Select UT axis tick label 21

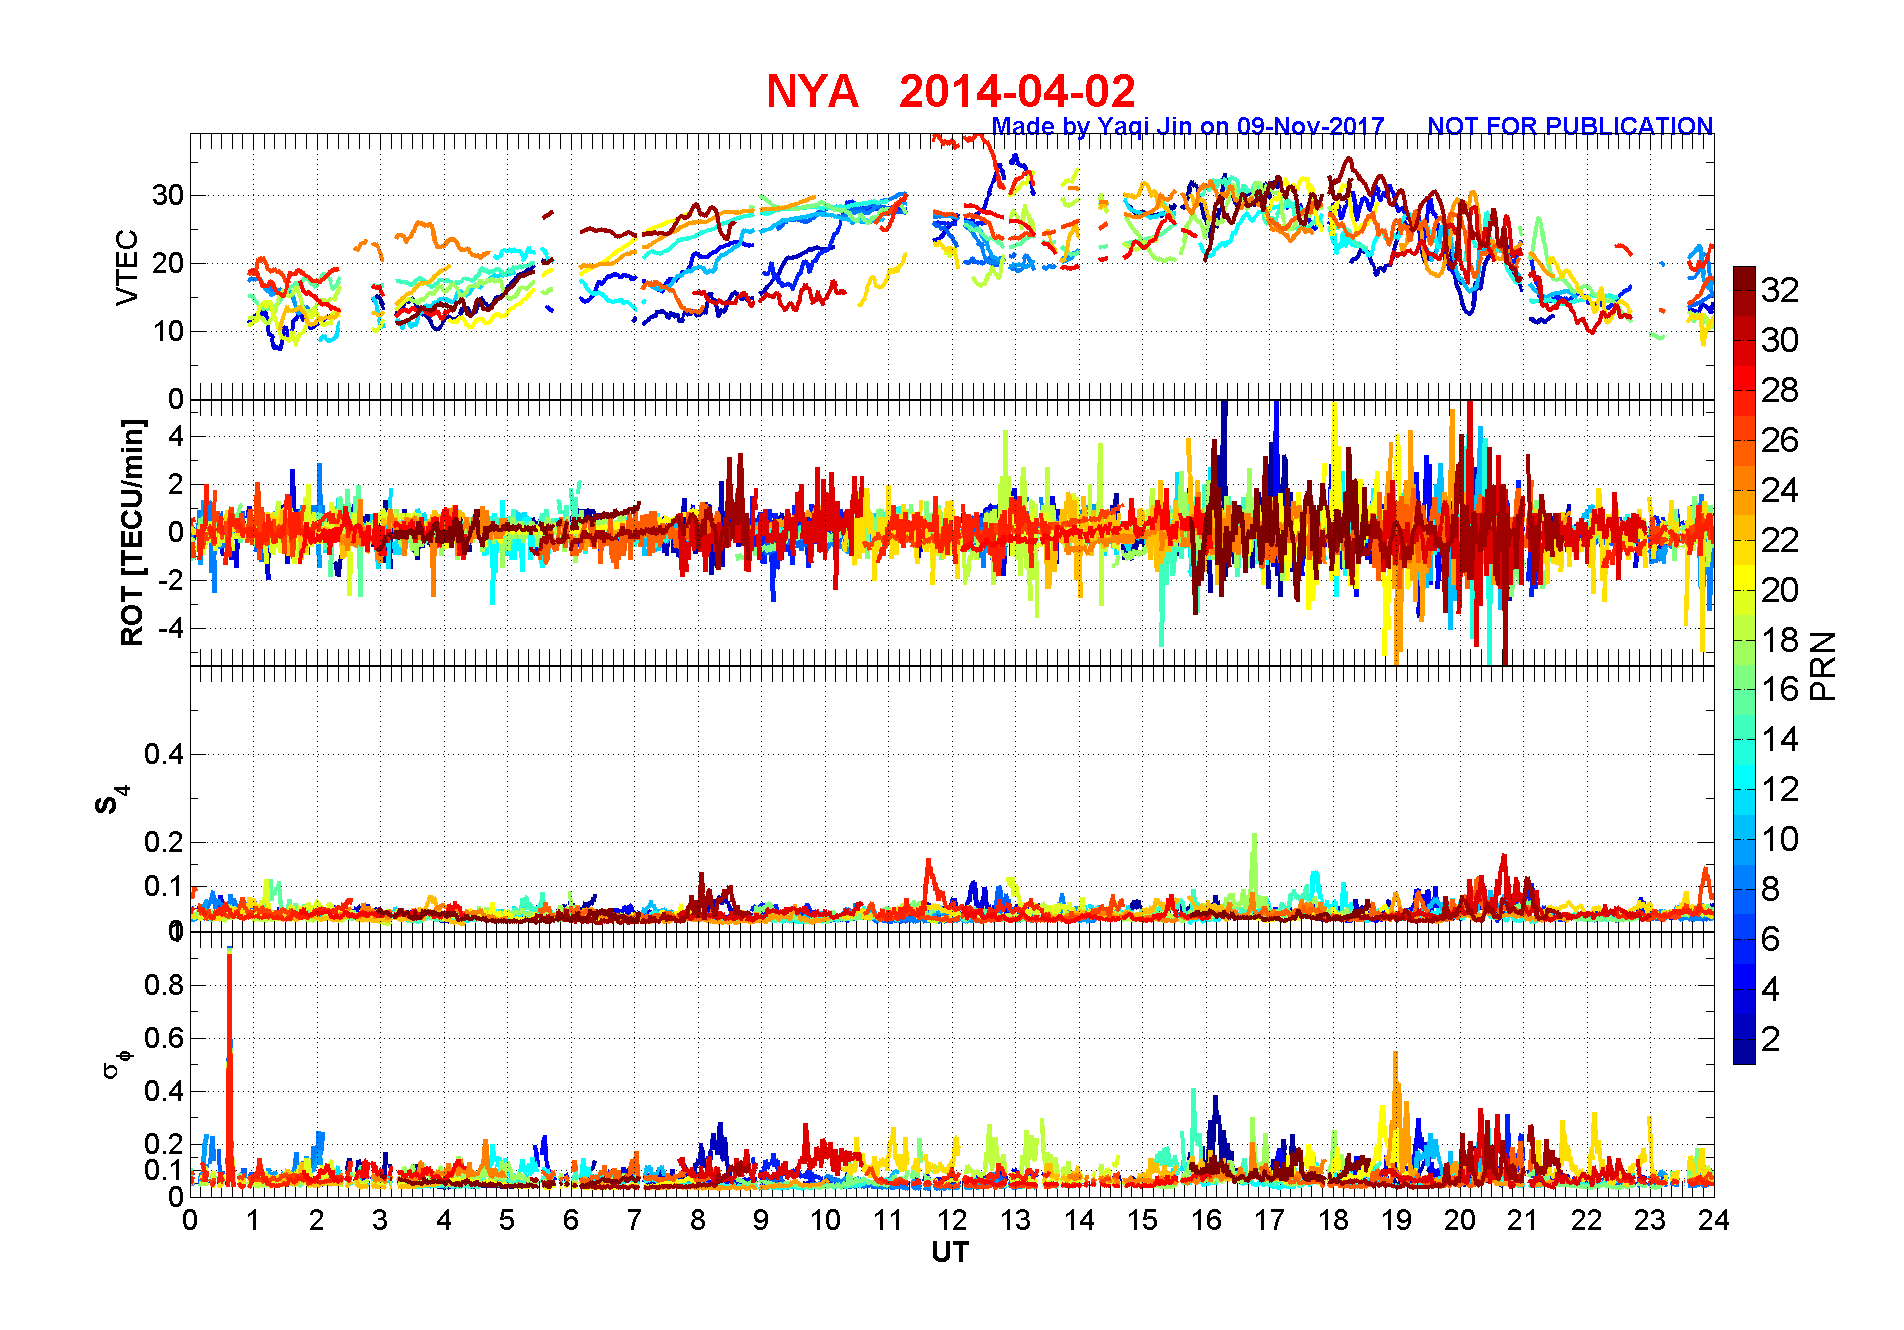(1523, 1220)
